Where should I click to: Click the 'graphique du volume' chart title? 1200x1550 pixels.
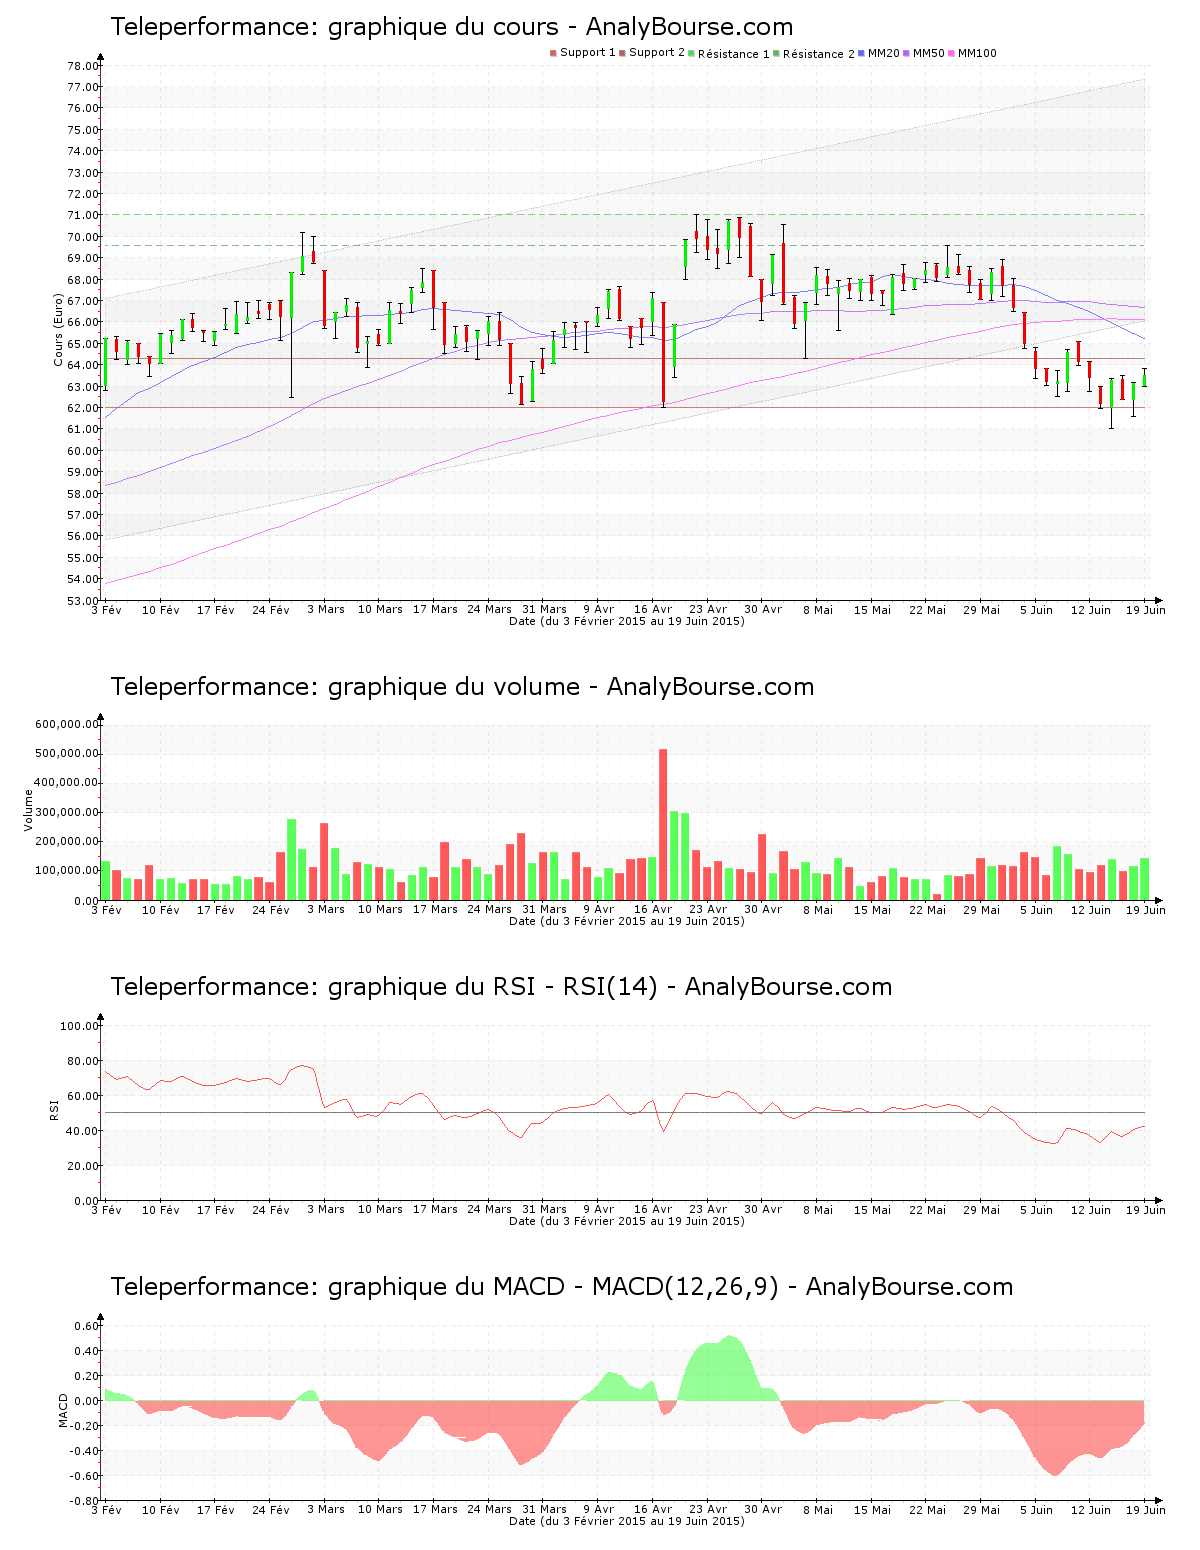[462, 687]
